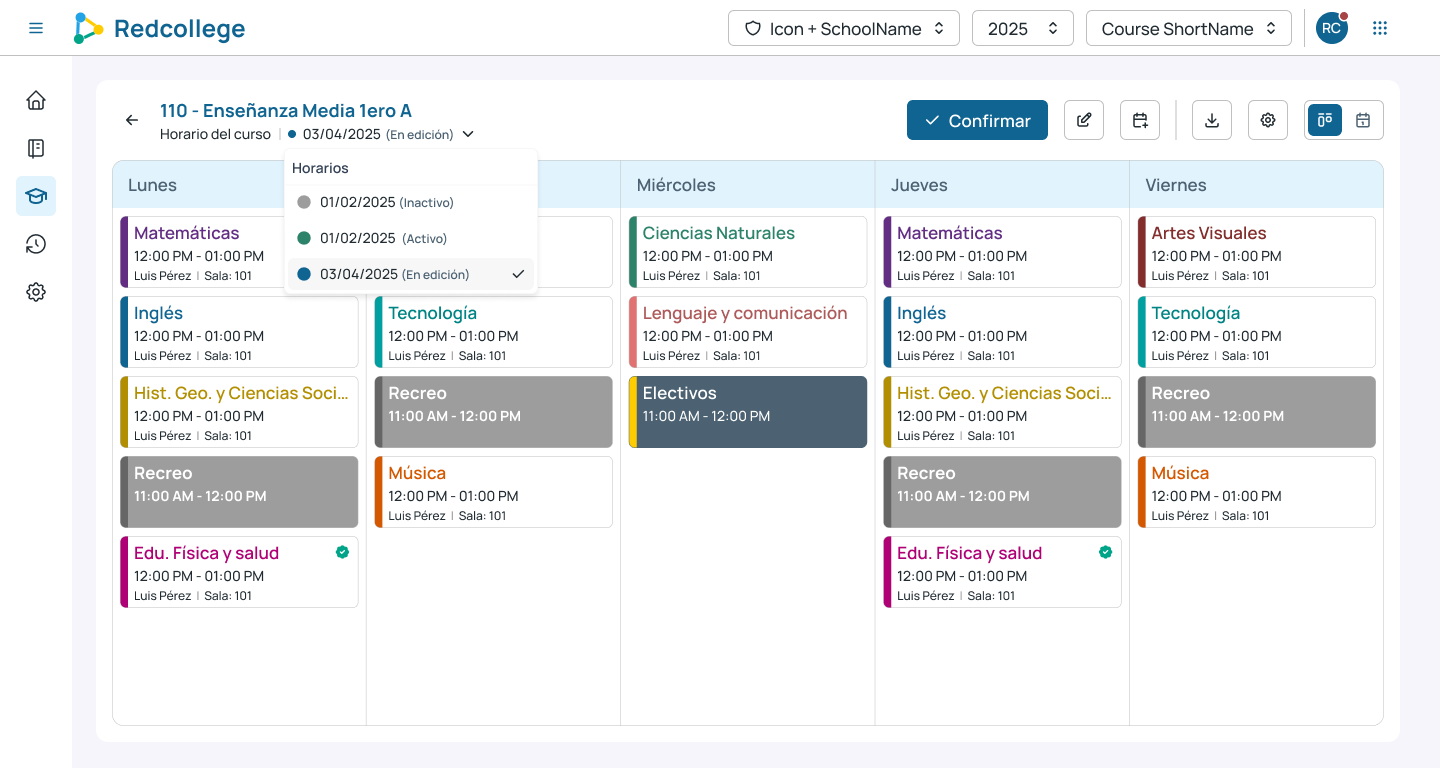Go to Home in the sidebar
Viewport: 1440px width, 768px height.
[x=36, y=100]
